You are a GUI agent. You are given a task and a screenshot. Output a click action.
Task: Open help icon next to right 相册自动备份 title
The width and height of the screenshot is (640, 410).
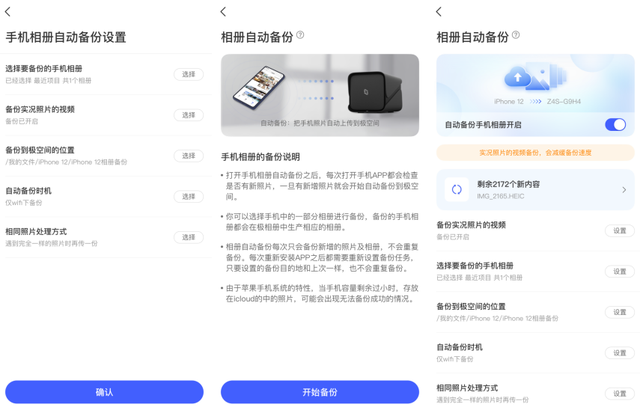[x=516, y=35]
